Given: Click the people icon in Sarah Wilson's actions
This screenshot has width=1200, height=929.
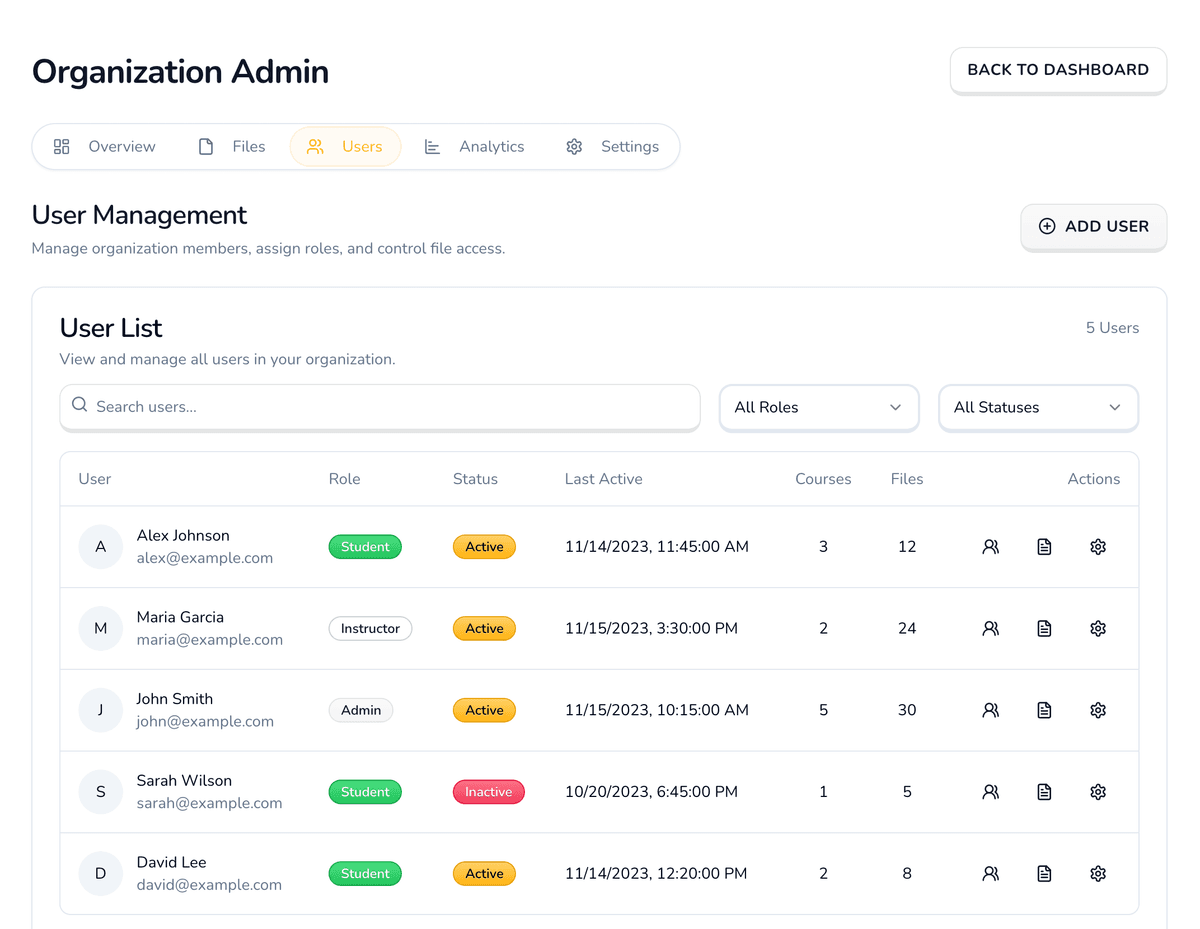Looking at the screenshot, I should click(990, 791).
